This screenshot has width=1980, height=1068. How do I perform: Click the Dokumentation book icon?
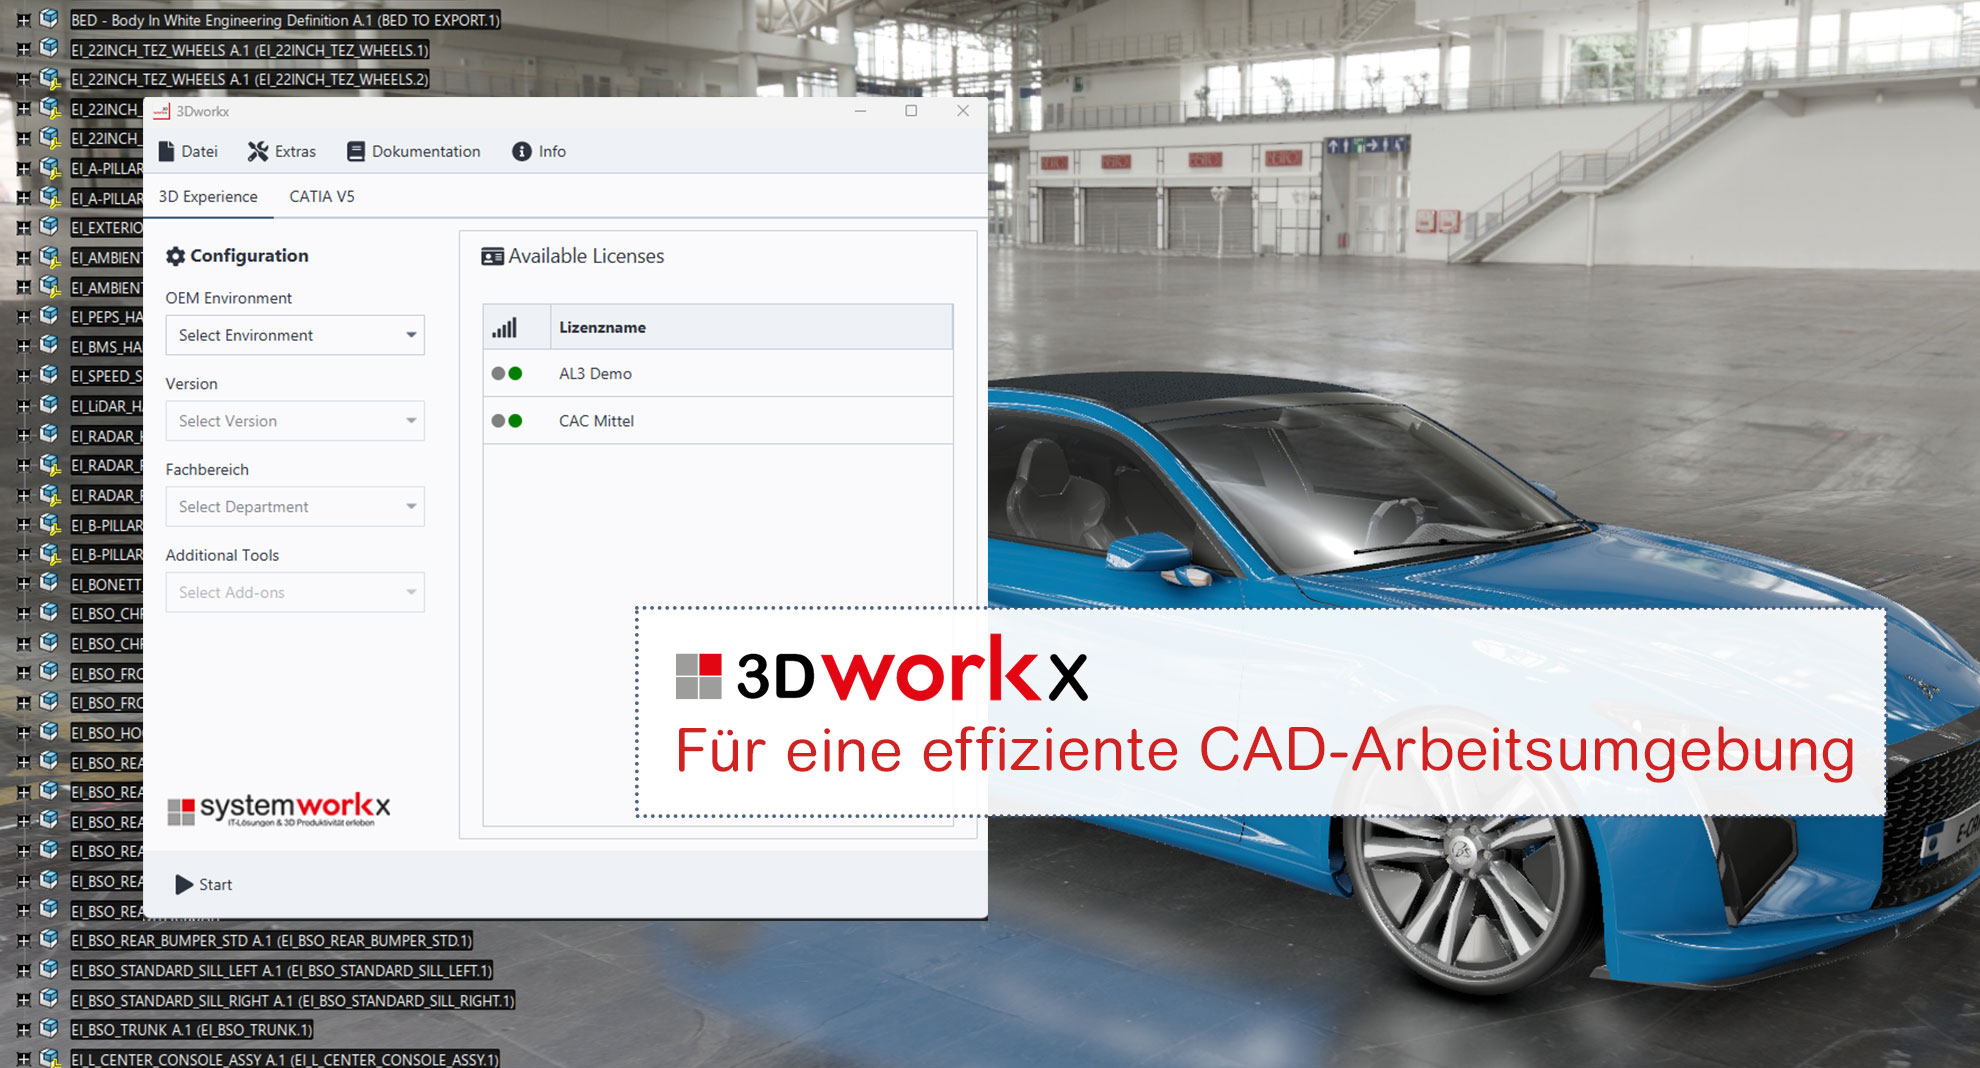356,151
